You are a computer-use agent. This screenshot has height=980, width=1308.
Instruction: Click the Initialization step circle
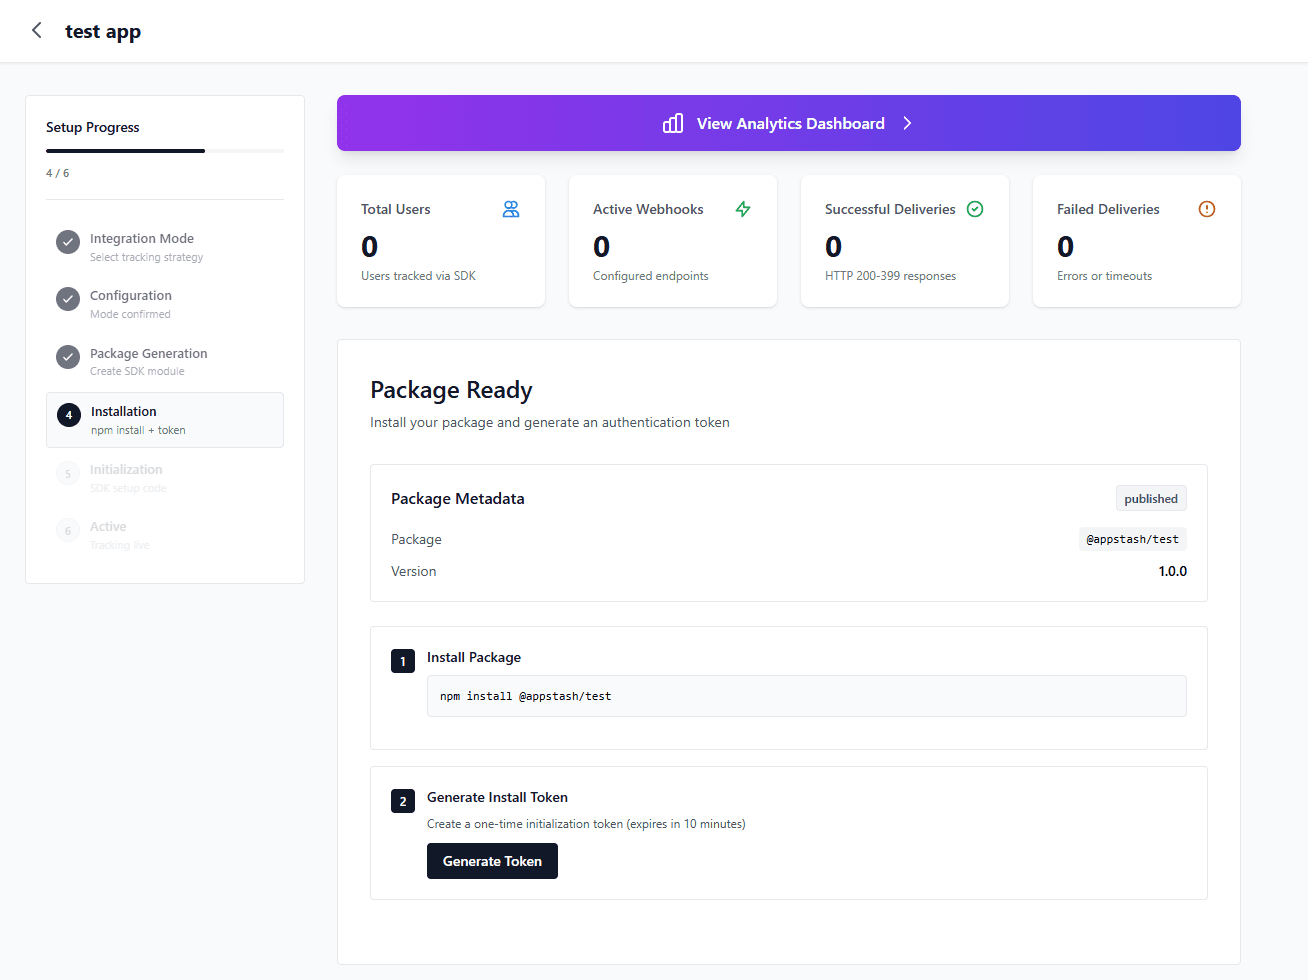click(67, 472)
